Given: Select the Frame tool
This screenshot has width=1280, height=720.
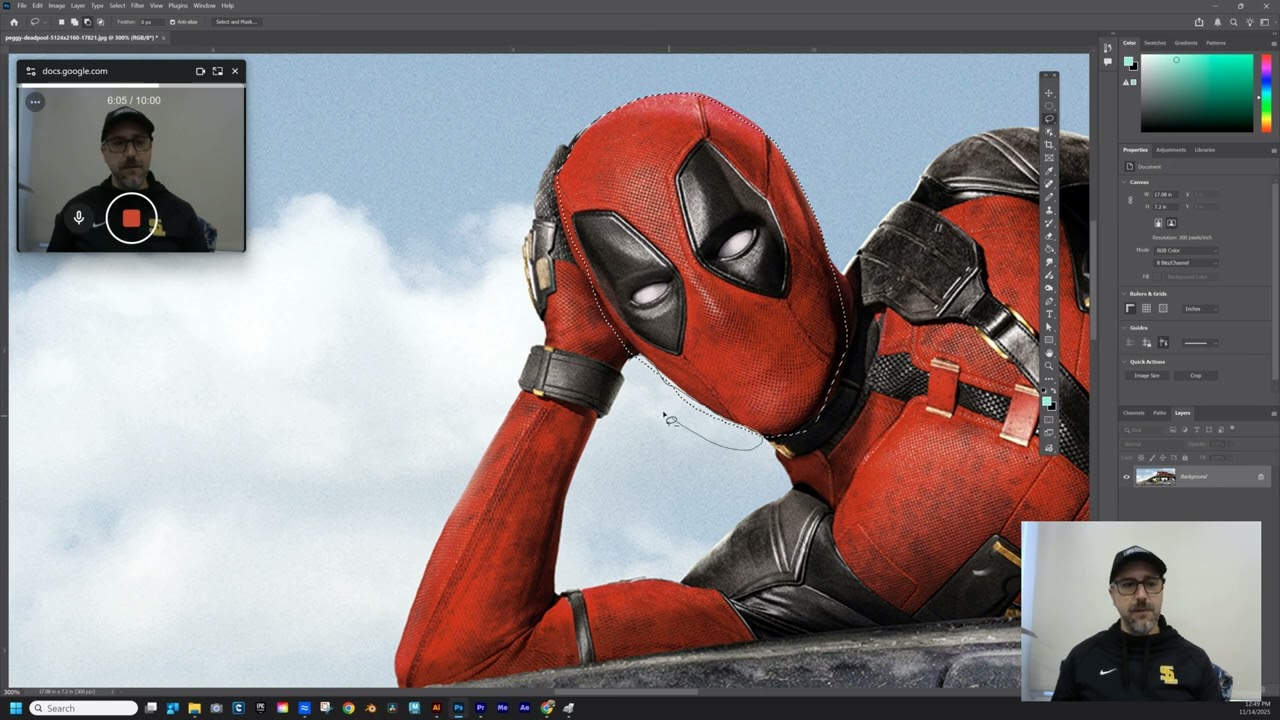Looking at the screenshot, I should [x=1049, y=158].
